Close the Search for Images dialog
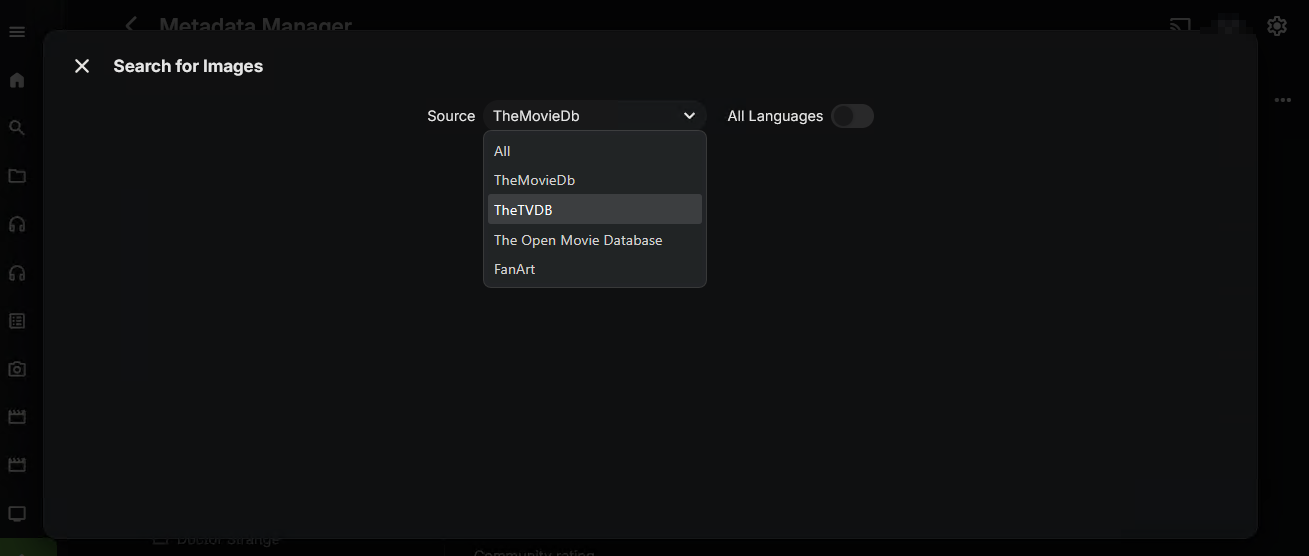Screen dimensions: 1309x556 pos(82,66)
